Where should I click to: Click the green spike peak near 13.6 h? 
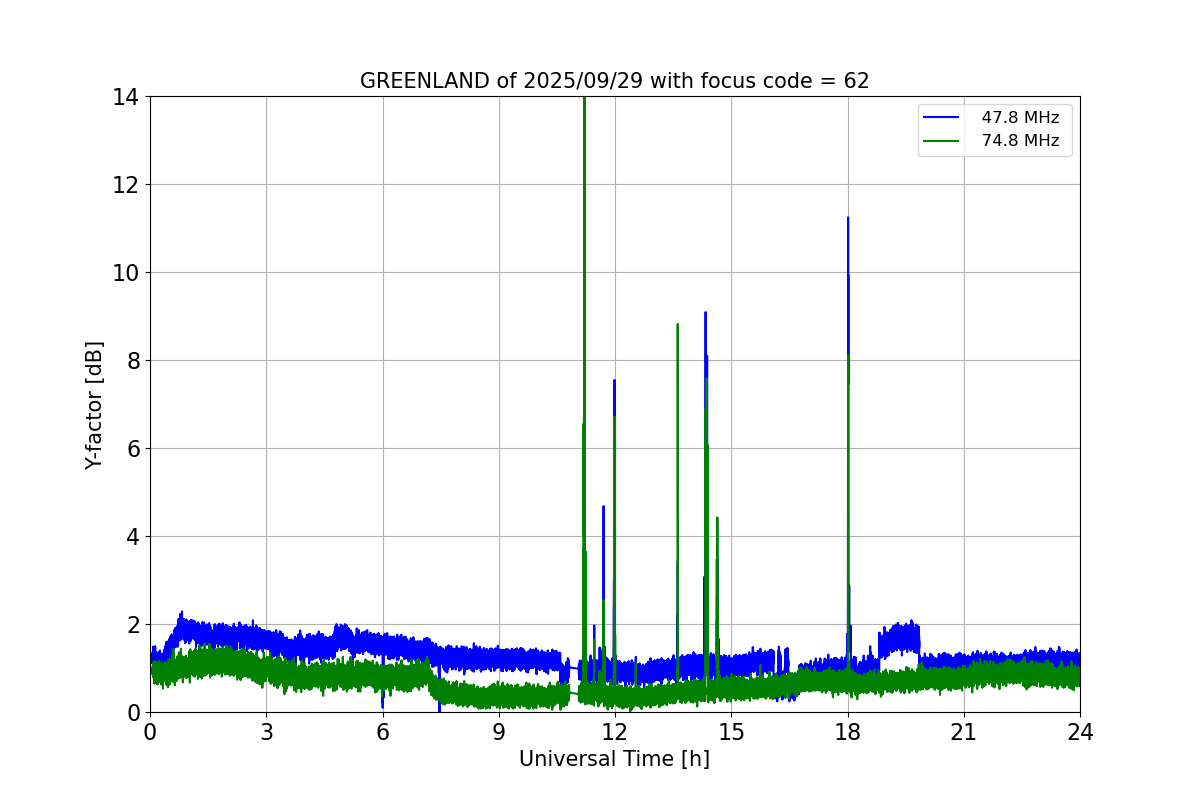677,324
